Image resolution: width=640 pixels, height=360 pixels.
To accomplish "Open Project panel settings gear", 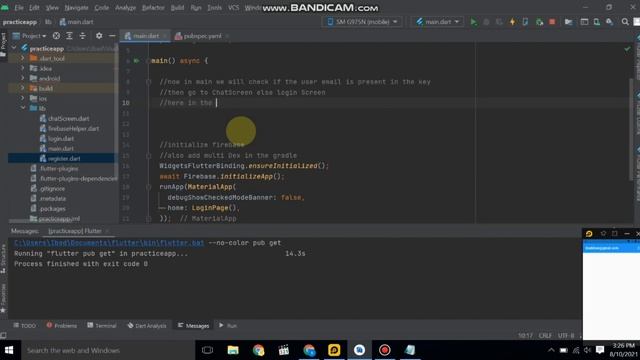I will tap(99, 36).
